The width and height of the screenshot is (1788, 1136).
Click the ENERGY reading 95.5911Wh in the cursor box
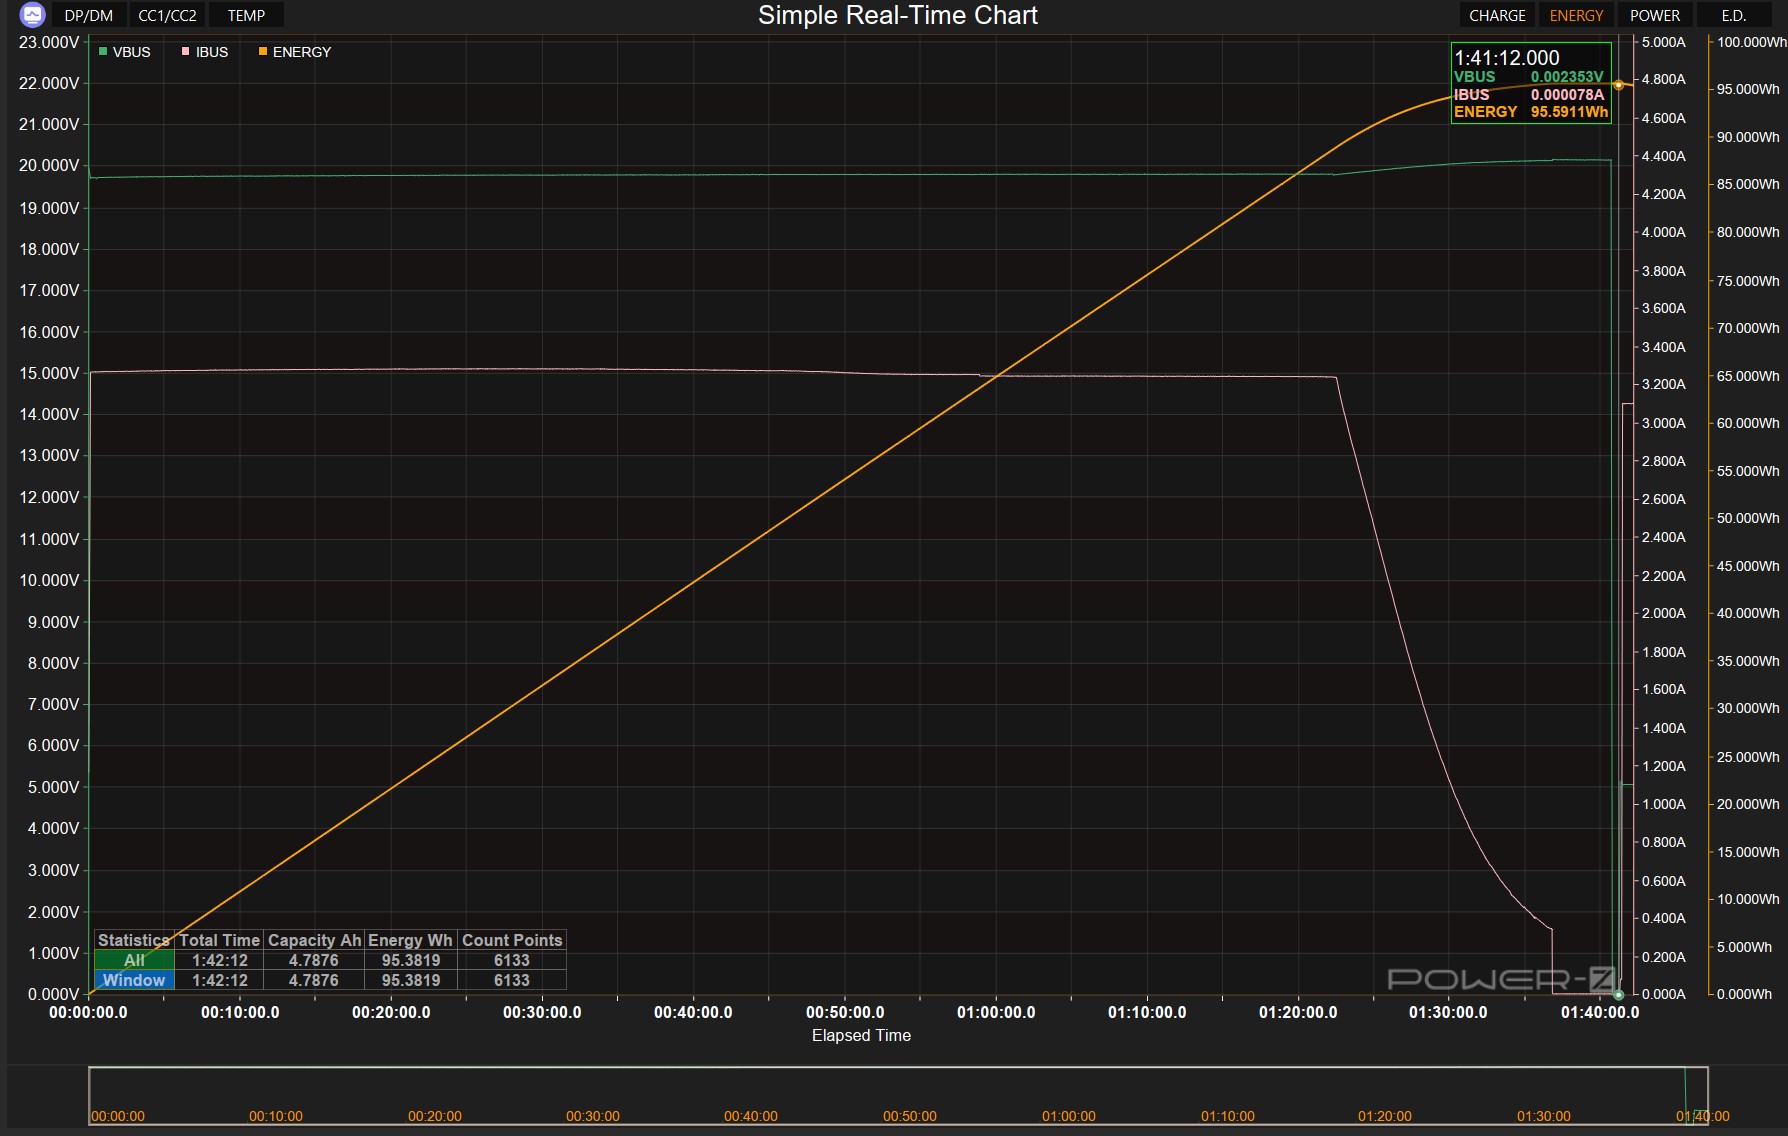1569,112
